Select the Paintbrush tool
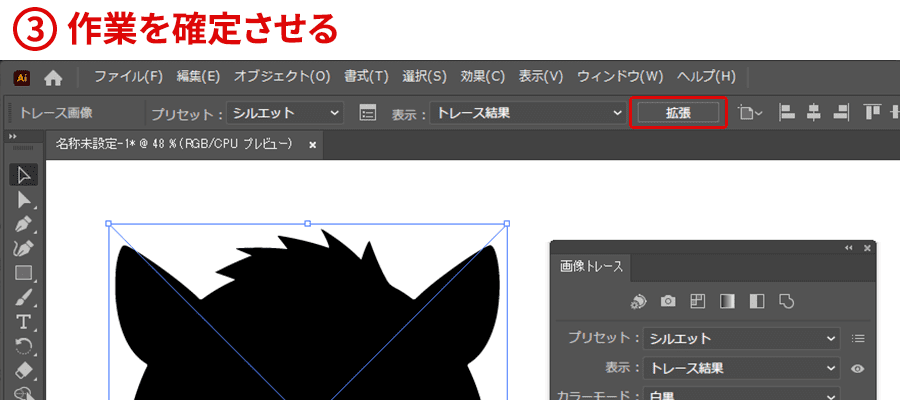This screenshot has width=900, height=400. tap(24, 297)
